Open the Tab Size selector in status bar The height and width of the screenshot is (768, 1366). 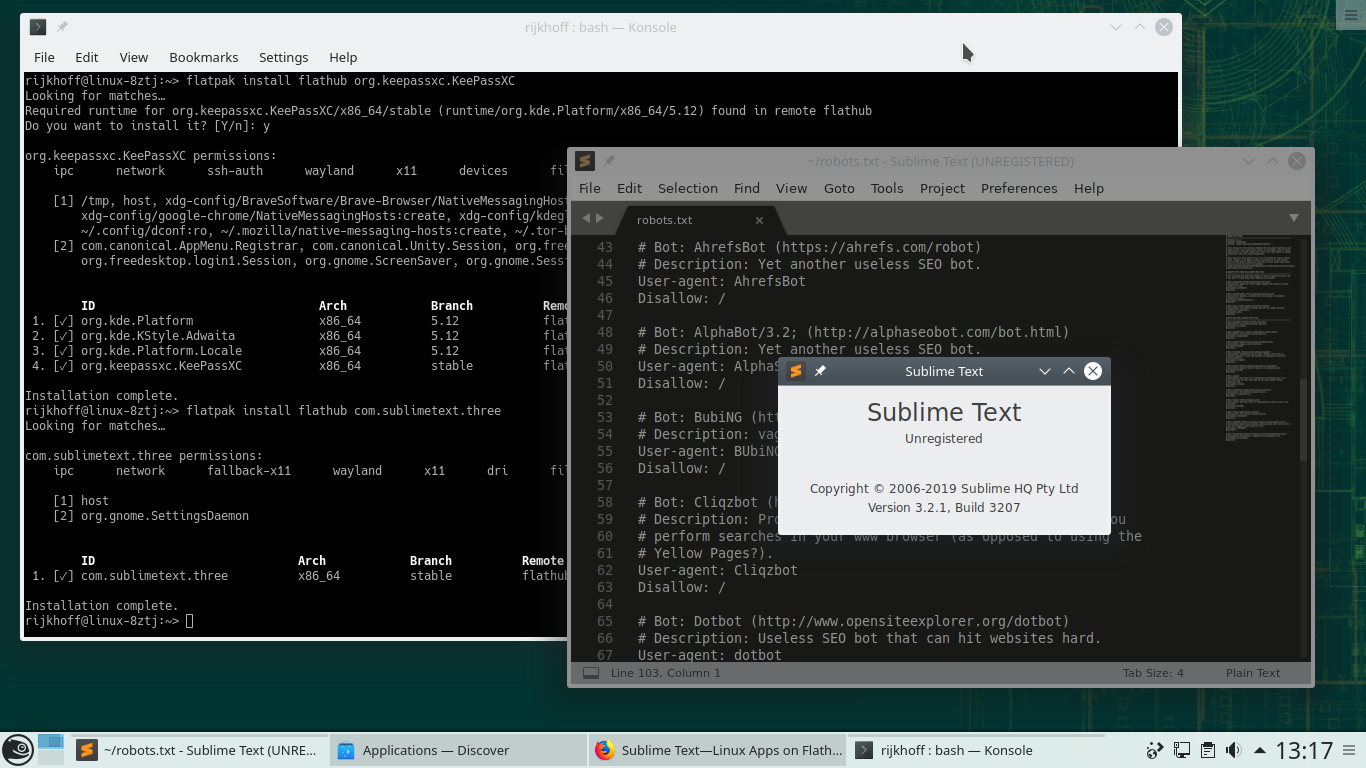point(1153,673)
